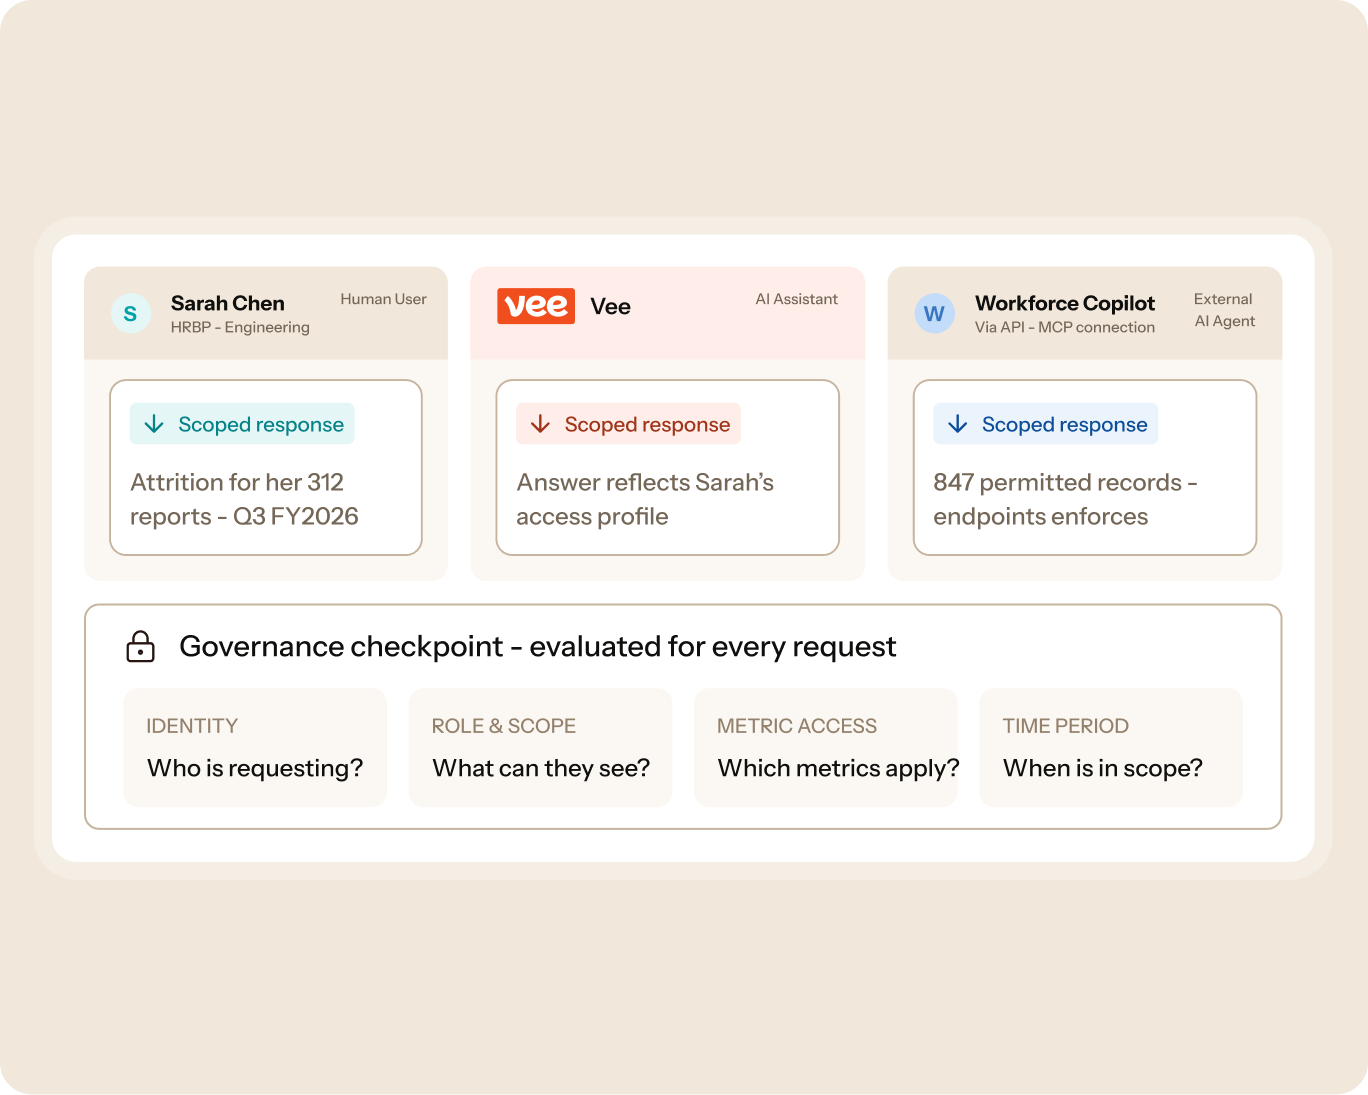Click the Workforce Copilot W avatar
The image size is (1368, 1095).
coord(934,314)
